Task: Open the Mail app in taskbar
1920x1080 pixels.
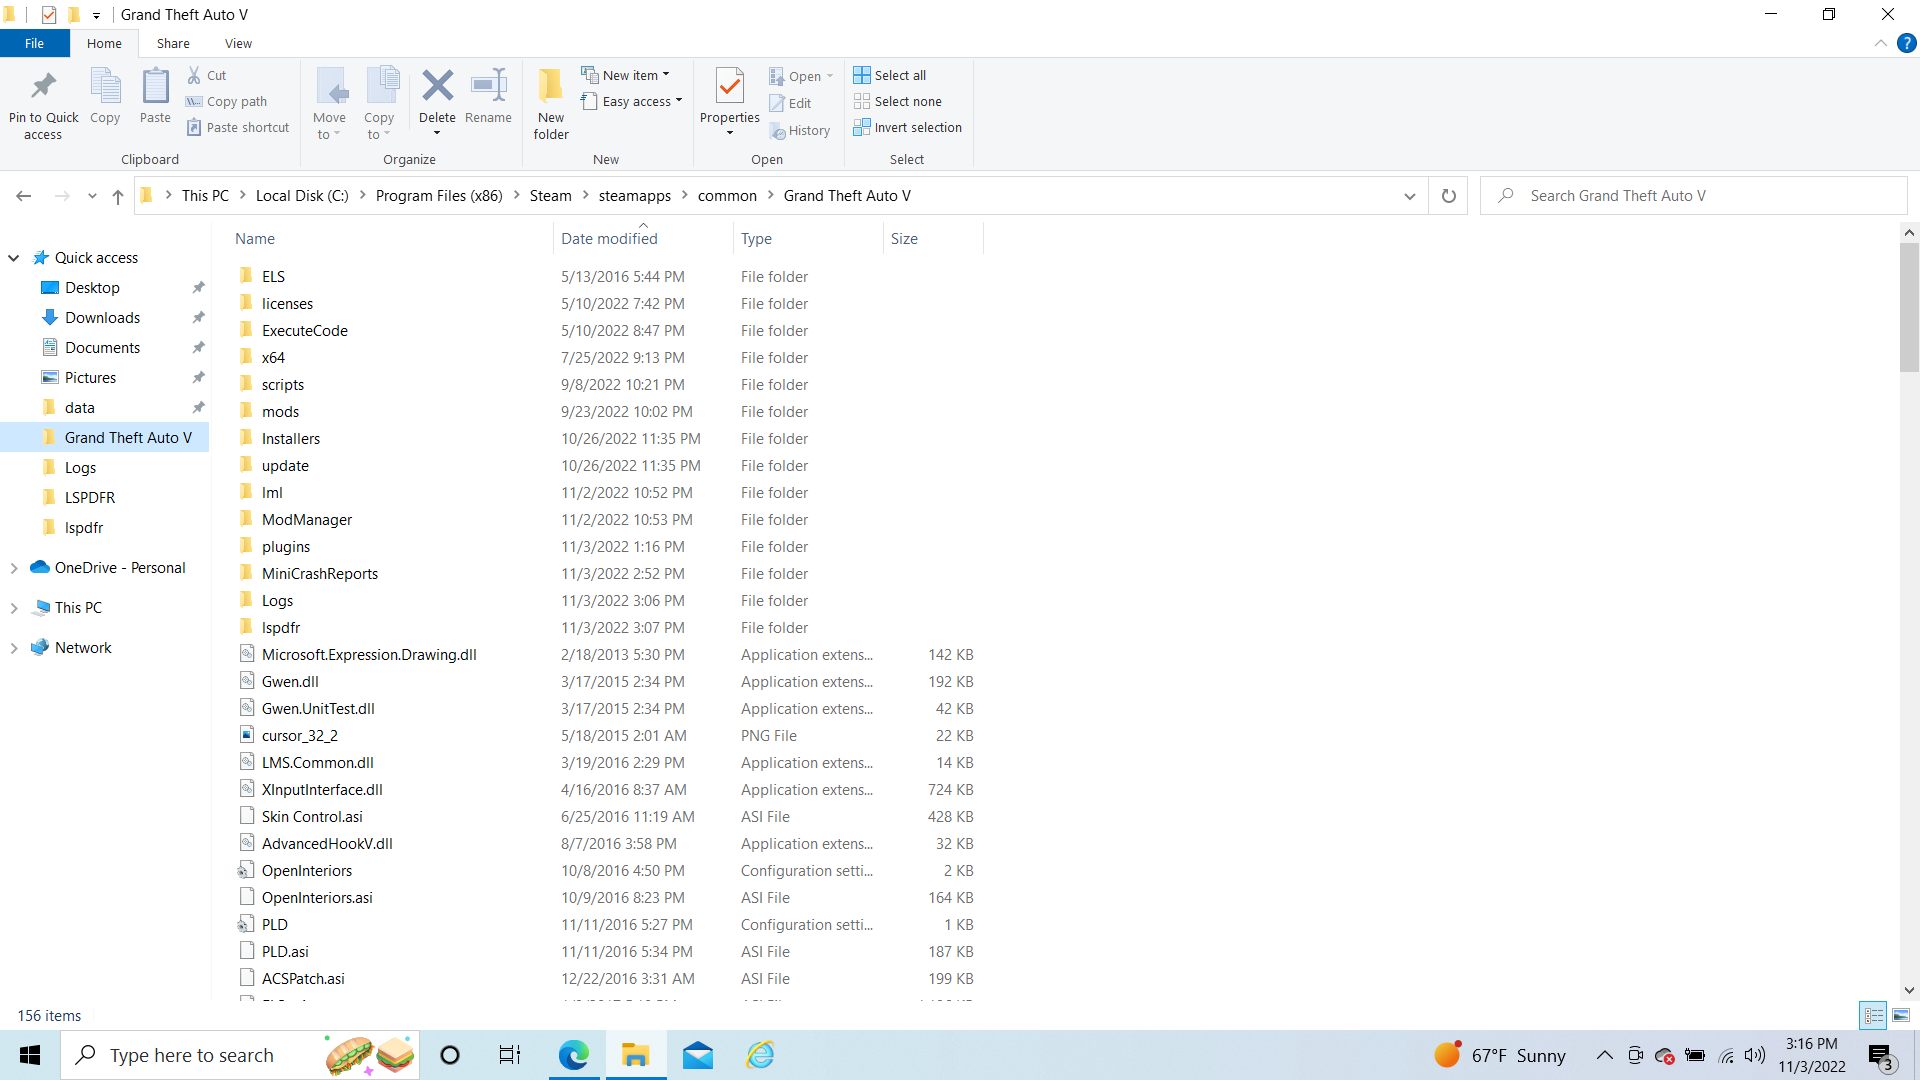Action: coord(698,1055)
